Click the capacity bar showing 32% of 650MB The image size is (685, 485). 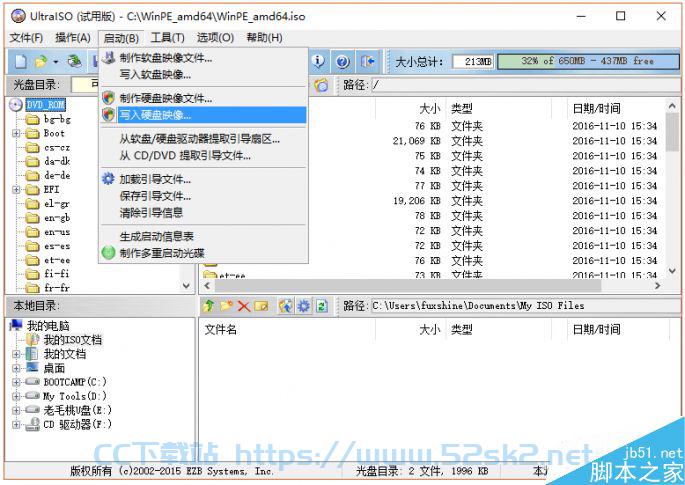pyautogui.click(x=588, y=62)
